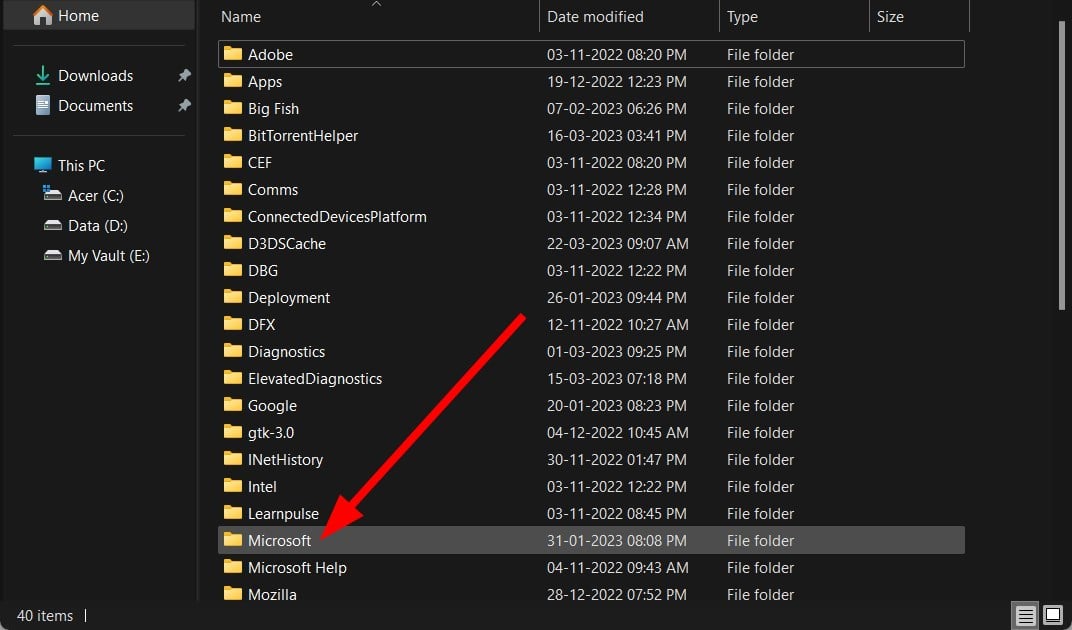1072x630 pixels.
Task: Click the Intel folder name
Action: 262,487
